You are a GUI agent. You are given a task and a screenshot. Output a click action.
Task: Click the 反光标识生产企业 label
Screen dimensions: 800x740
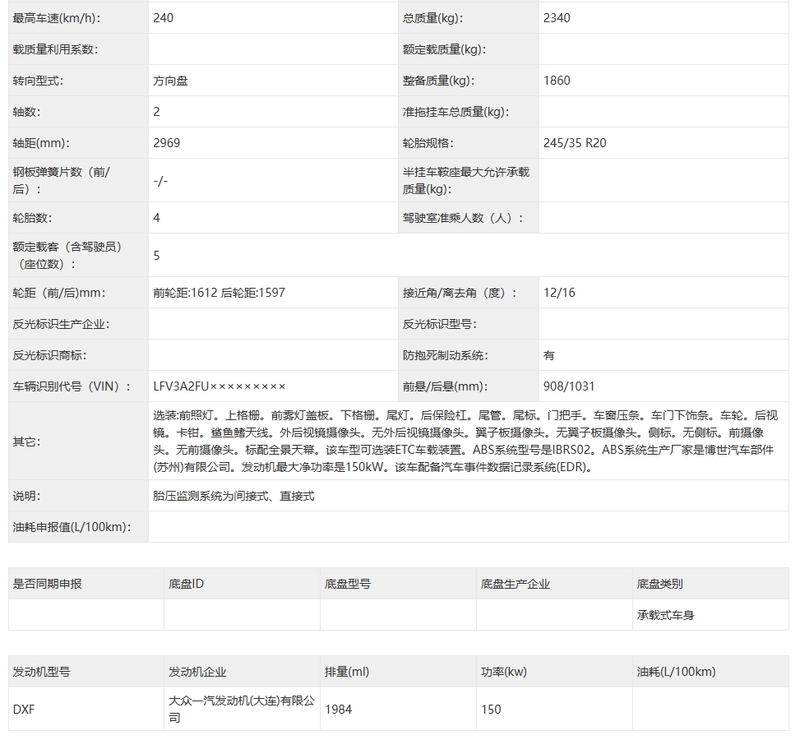click(x=61, y=324)
